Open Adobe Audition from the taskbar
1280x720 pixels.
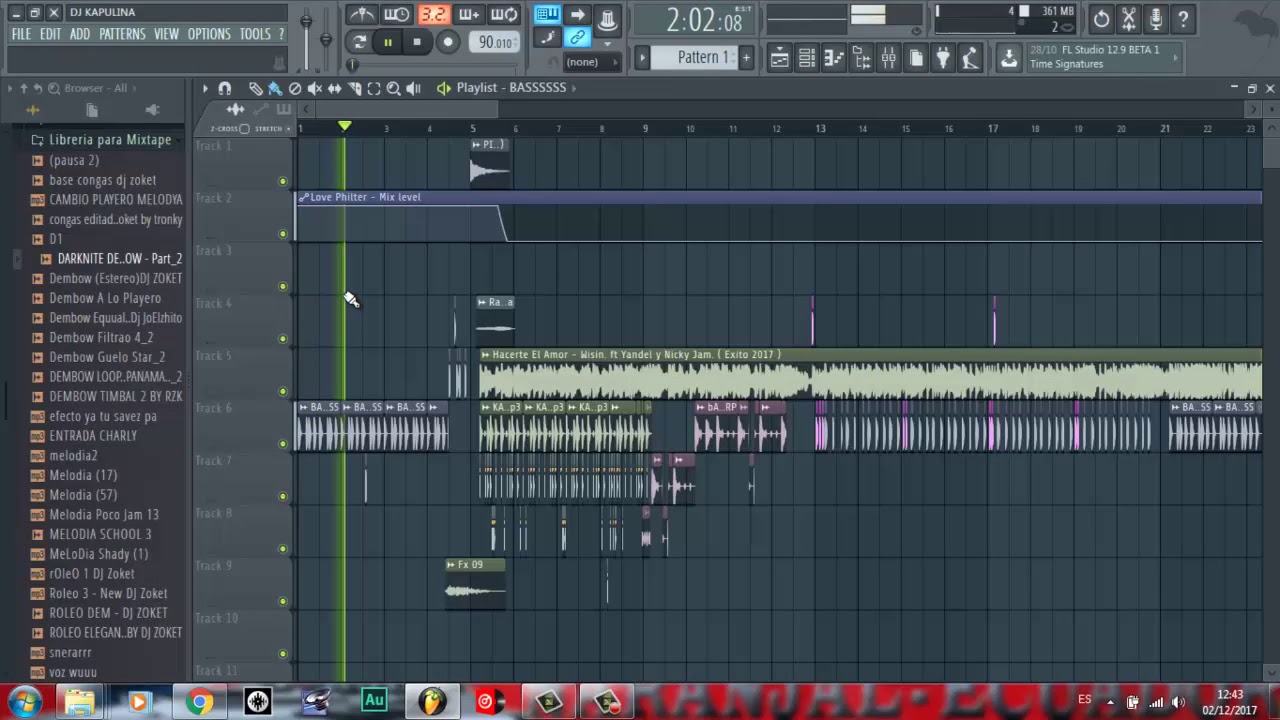tap(374, 701)
